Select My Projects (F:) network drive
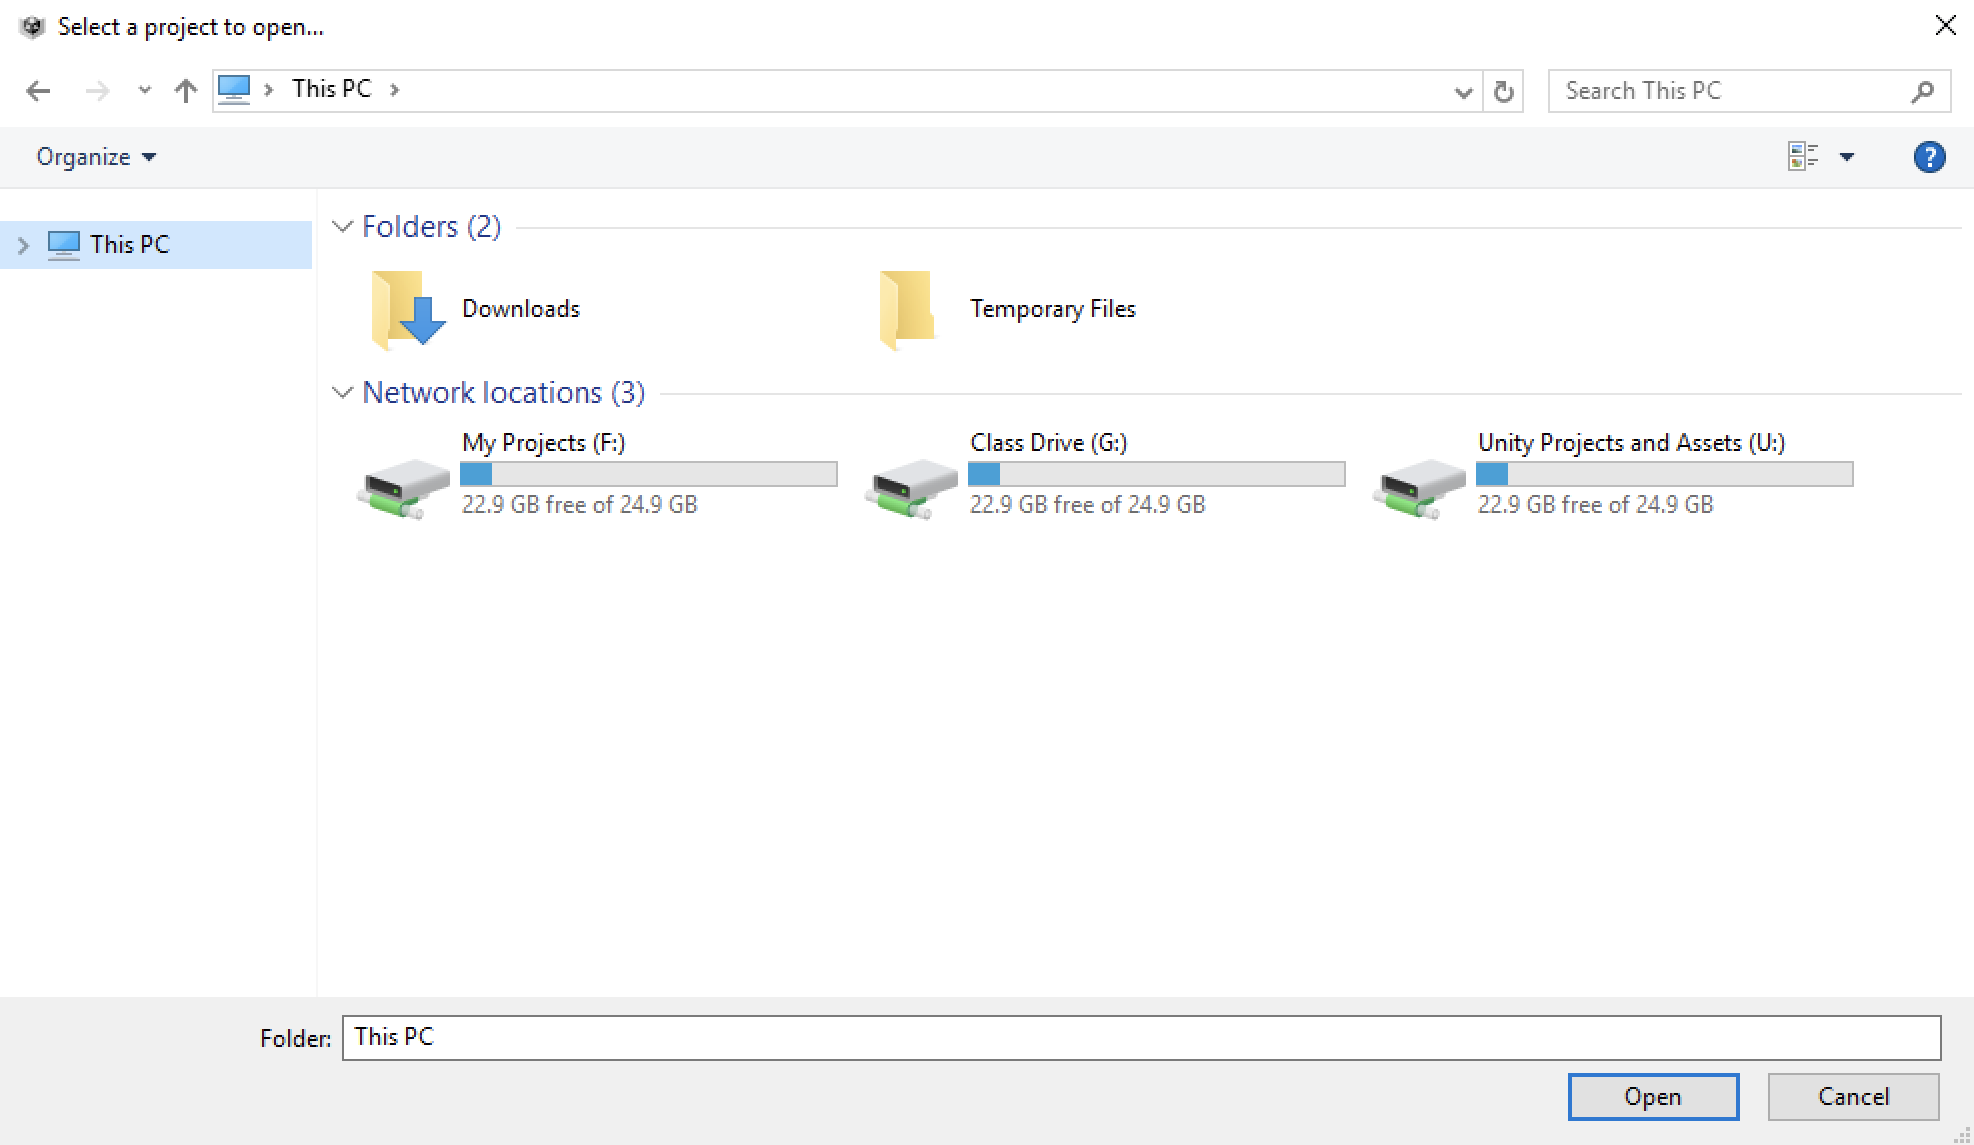Viewport: 1974px width, 1145px height. coord(543,443)
